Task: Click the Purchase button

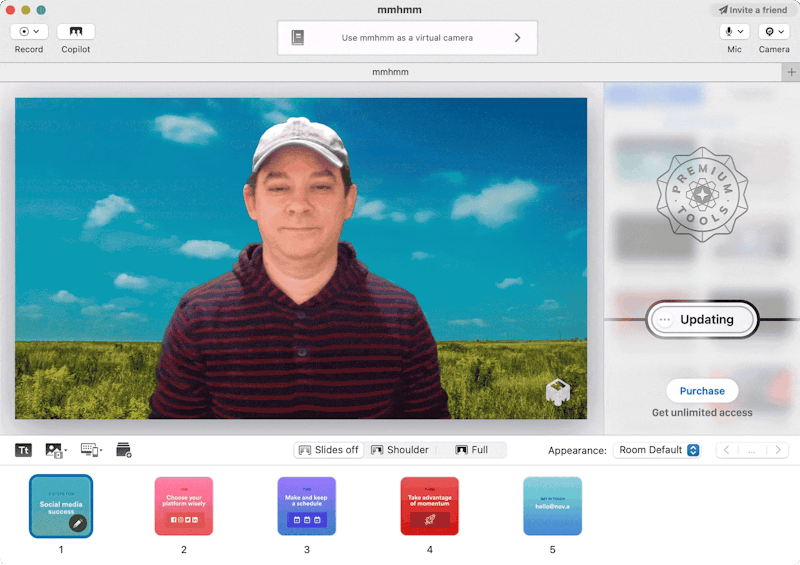Action: (x=702, y=390)
